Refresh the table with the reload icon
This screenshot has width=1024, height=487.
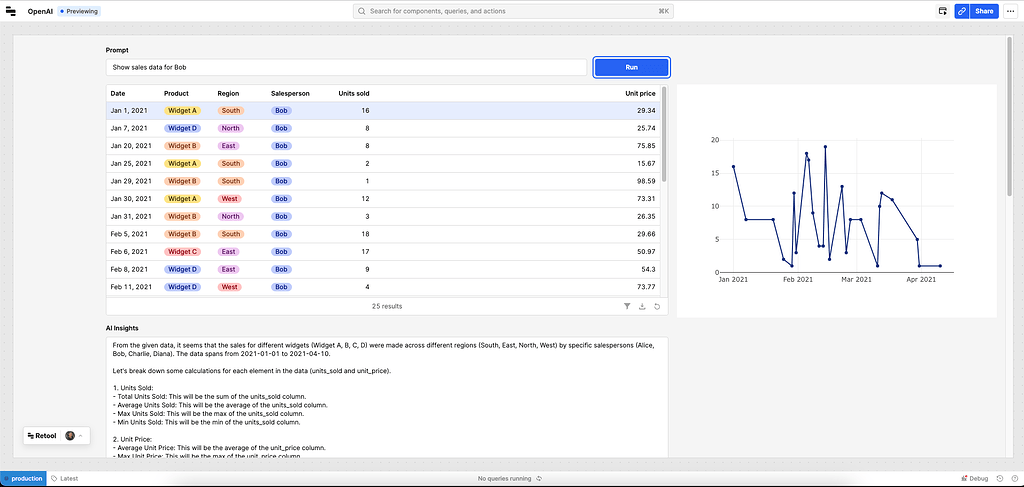(x=657, y=306)
